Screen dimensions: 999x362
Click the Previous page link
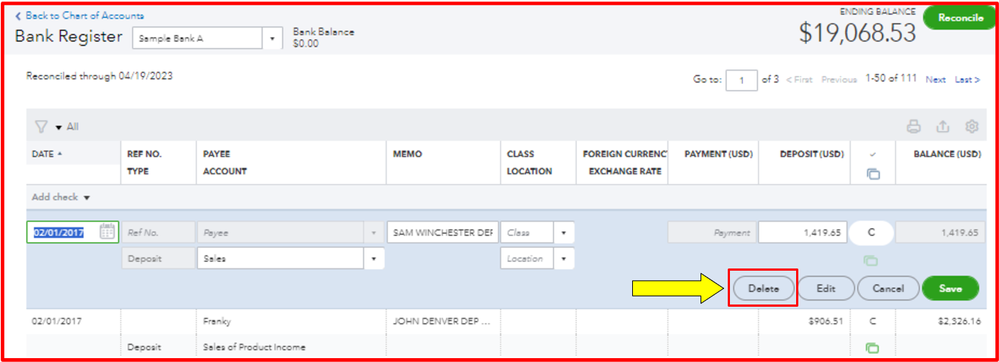click(x=839, y=80)
